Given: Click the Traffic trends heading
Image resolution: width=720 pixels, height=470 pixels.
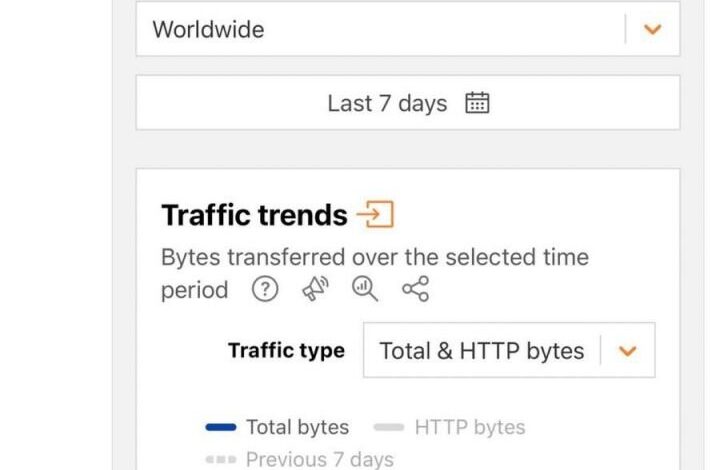Looking at the screenshot, I should coord(254,215).
